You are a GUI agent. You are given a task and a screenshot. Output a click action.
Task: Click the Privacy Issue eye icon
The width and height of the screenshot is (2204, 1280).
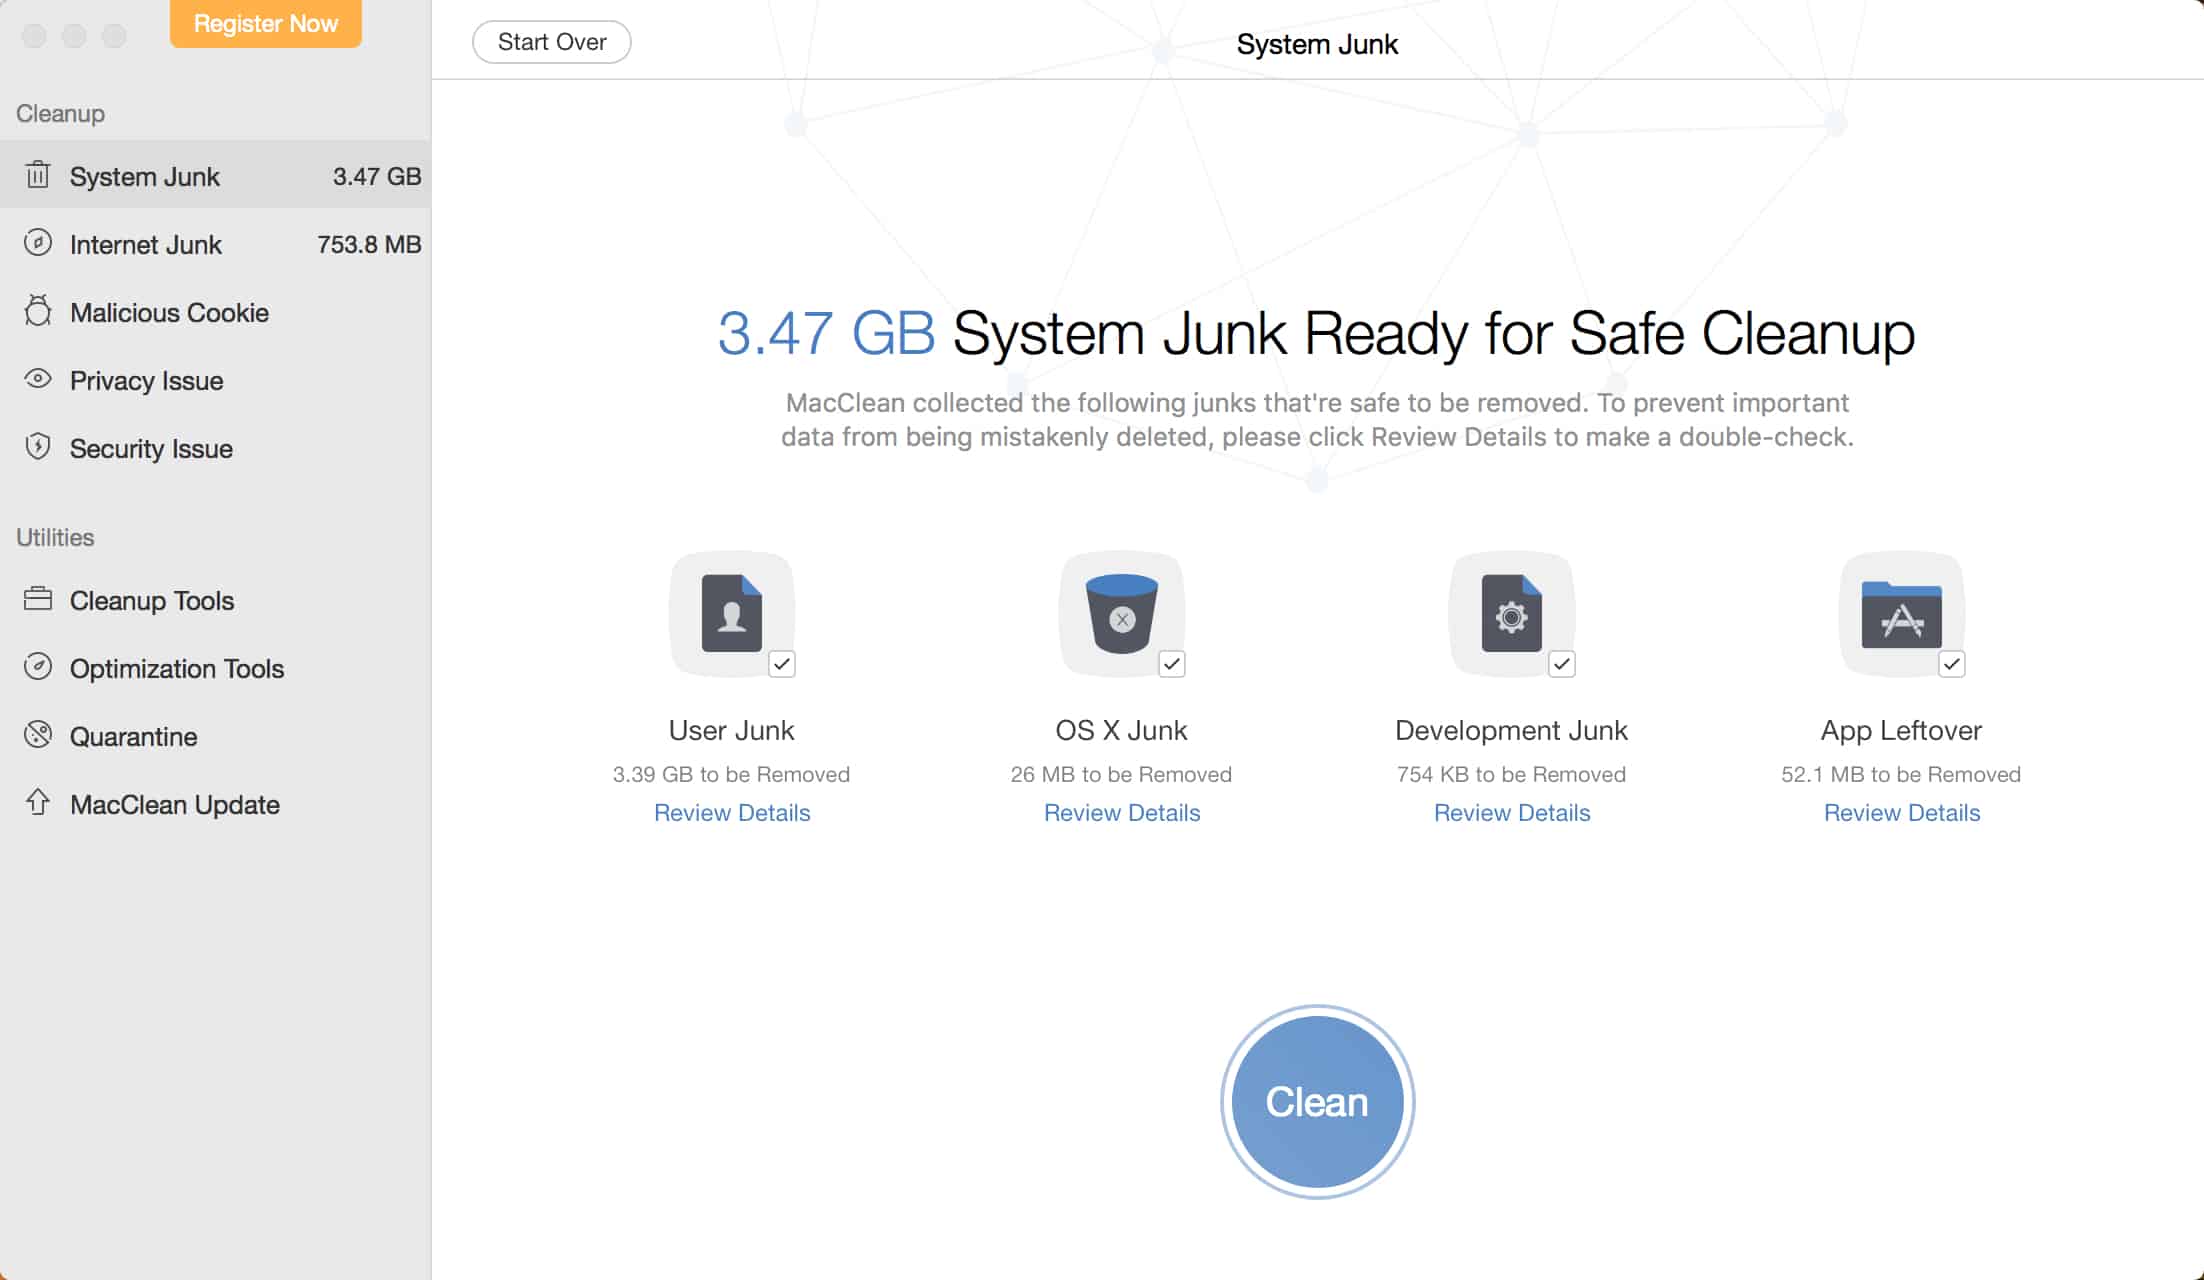coord(38,379)
